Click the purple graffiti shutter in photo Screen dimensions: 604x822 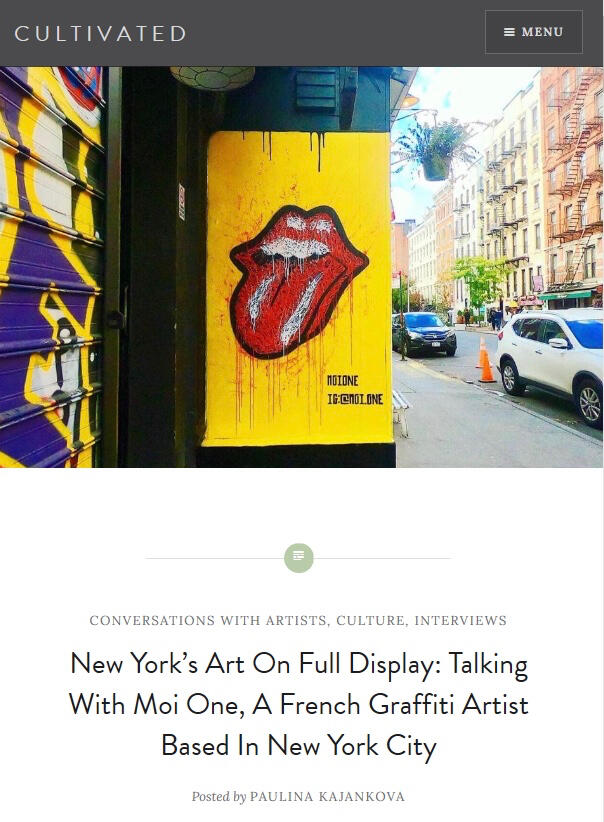click(51, 267)
